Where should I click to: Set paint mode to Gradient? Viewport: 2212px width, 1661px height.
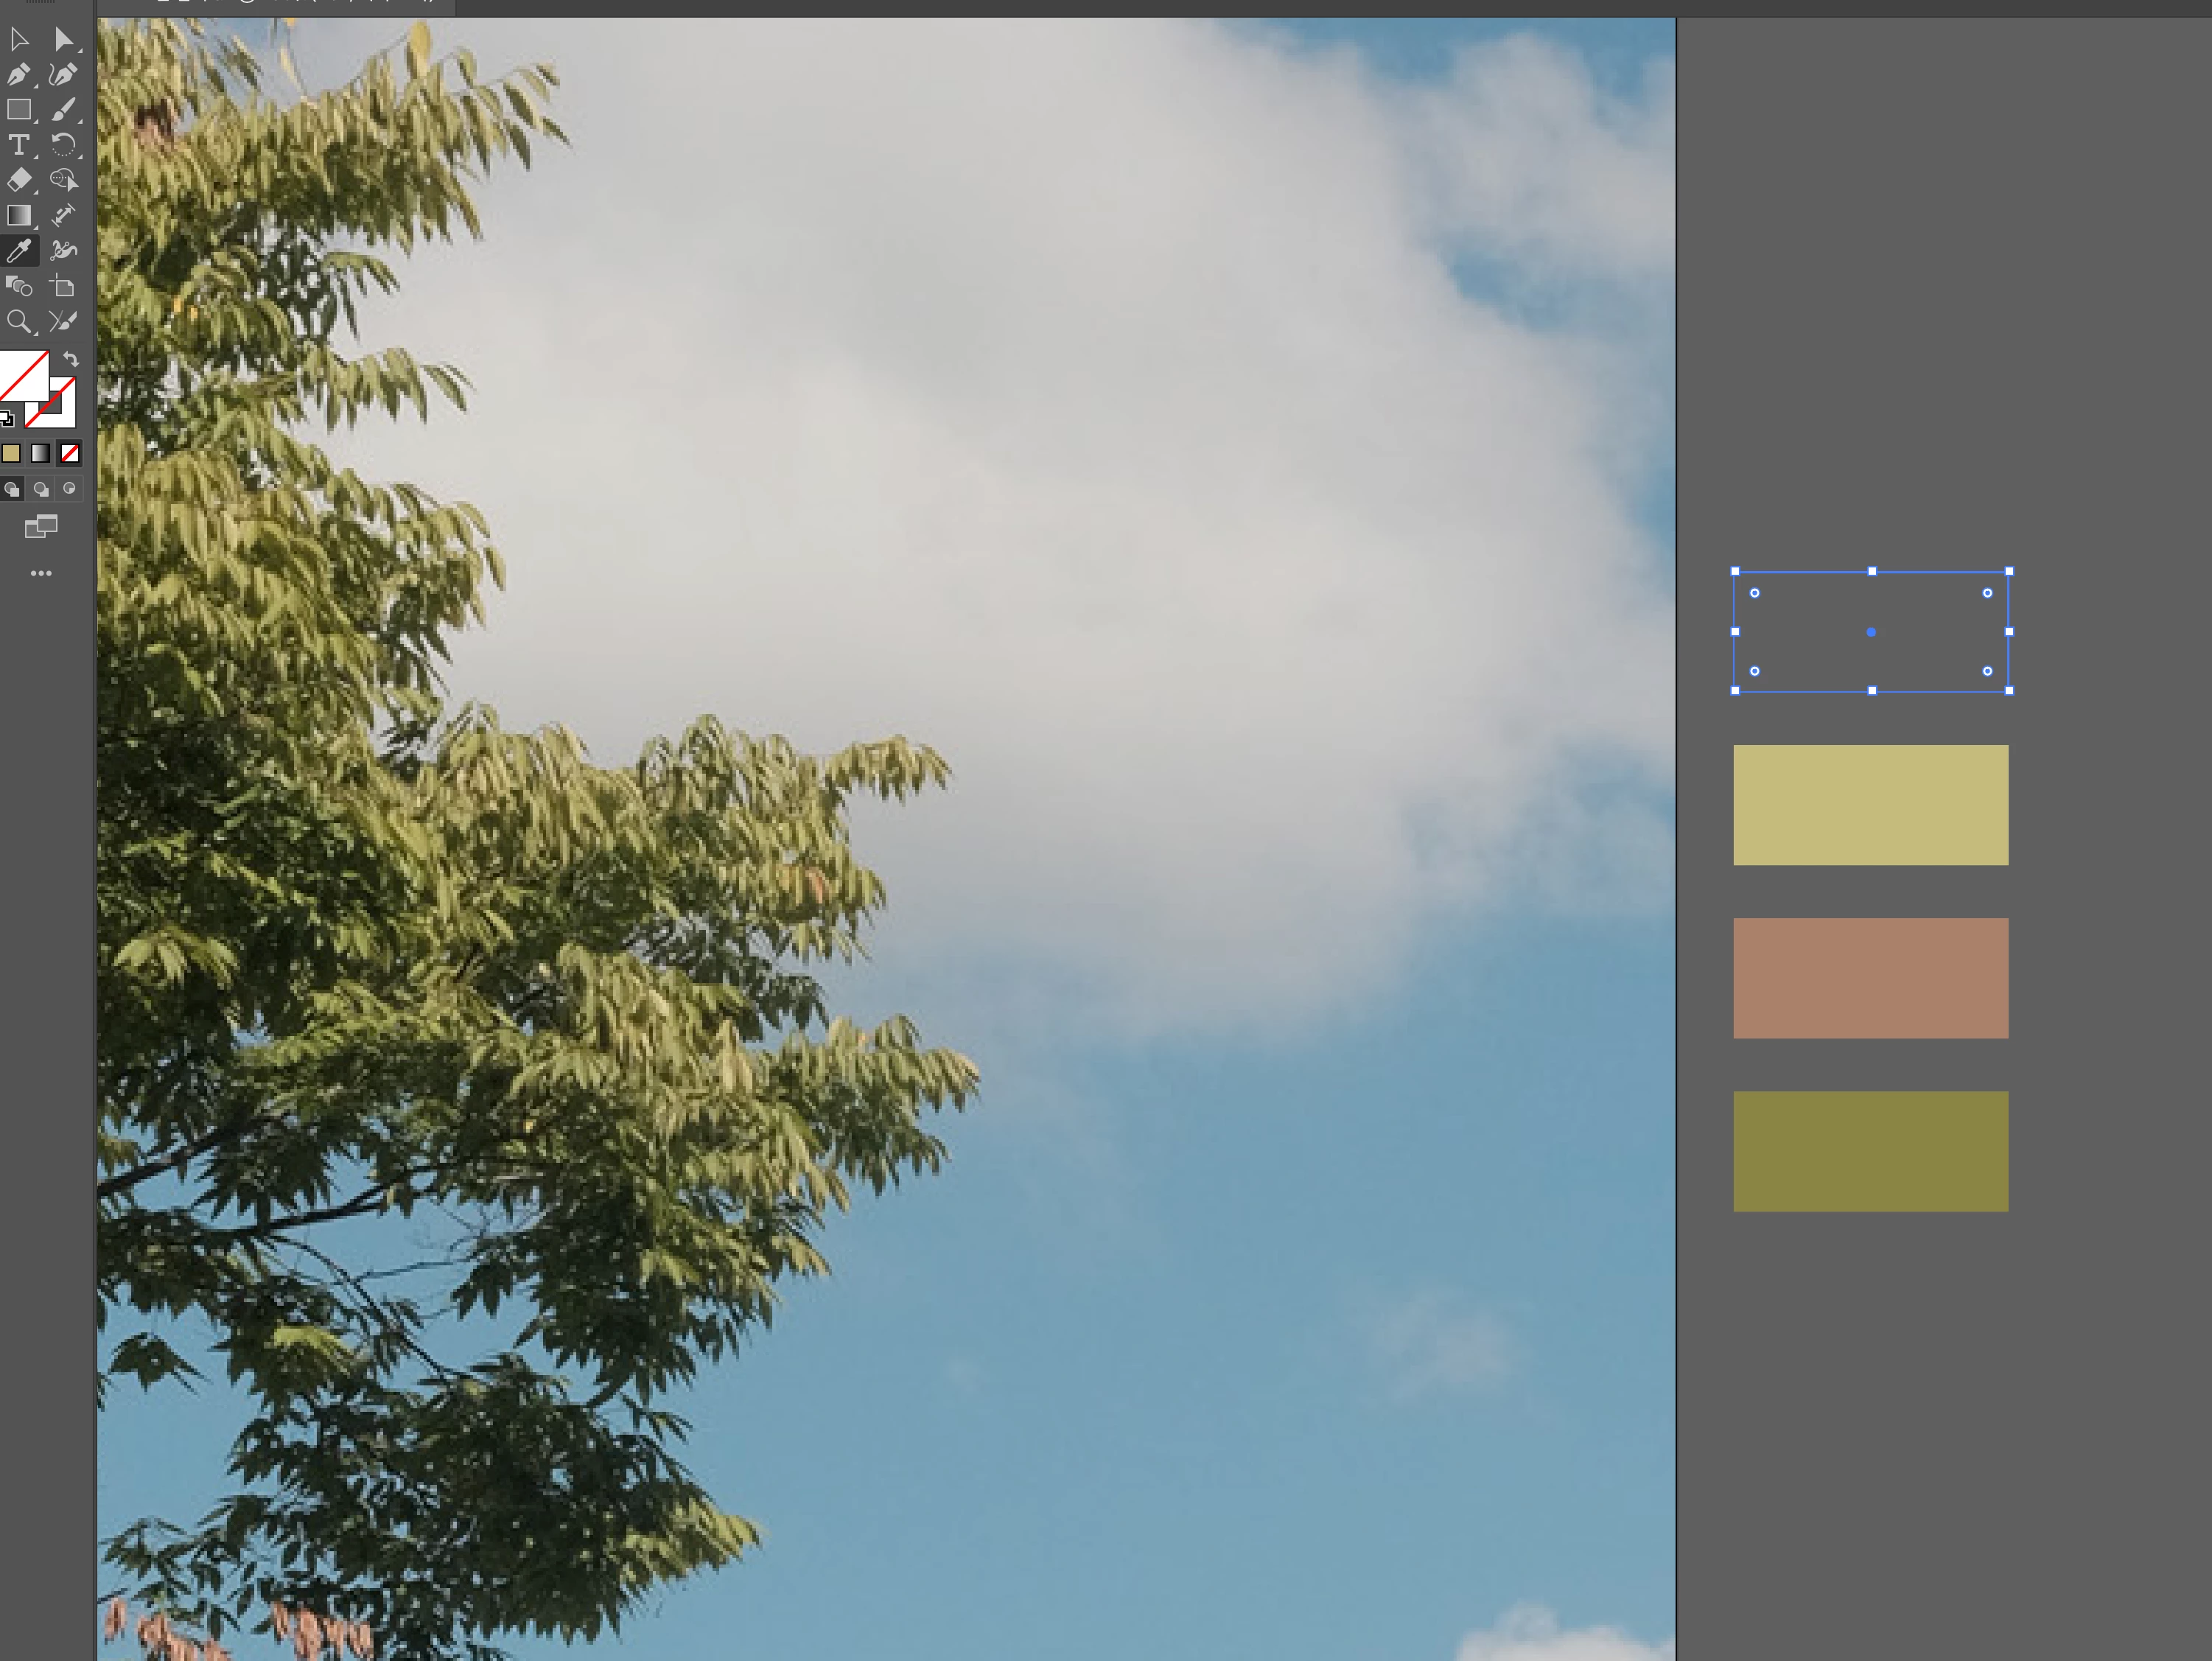pyautogui.click(x=40, y=454)
